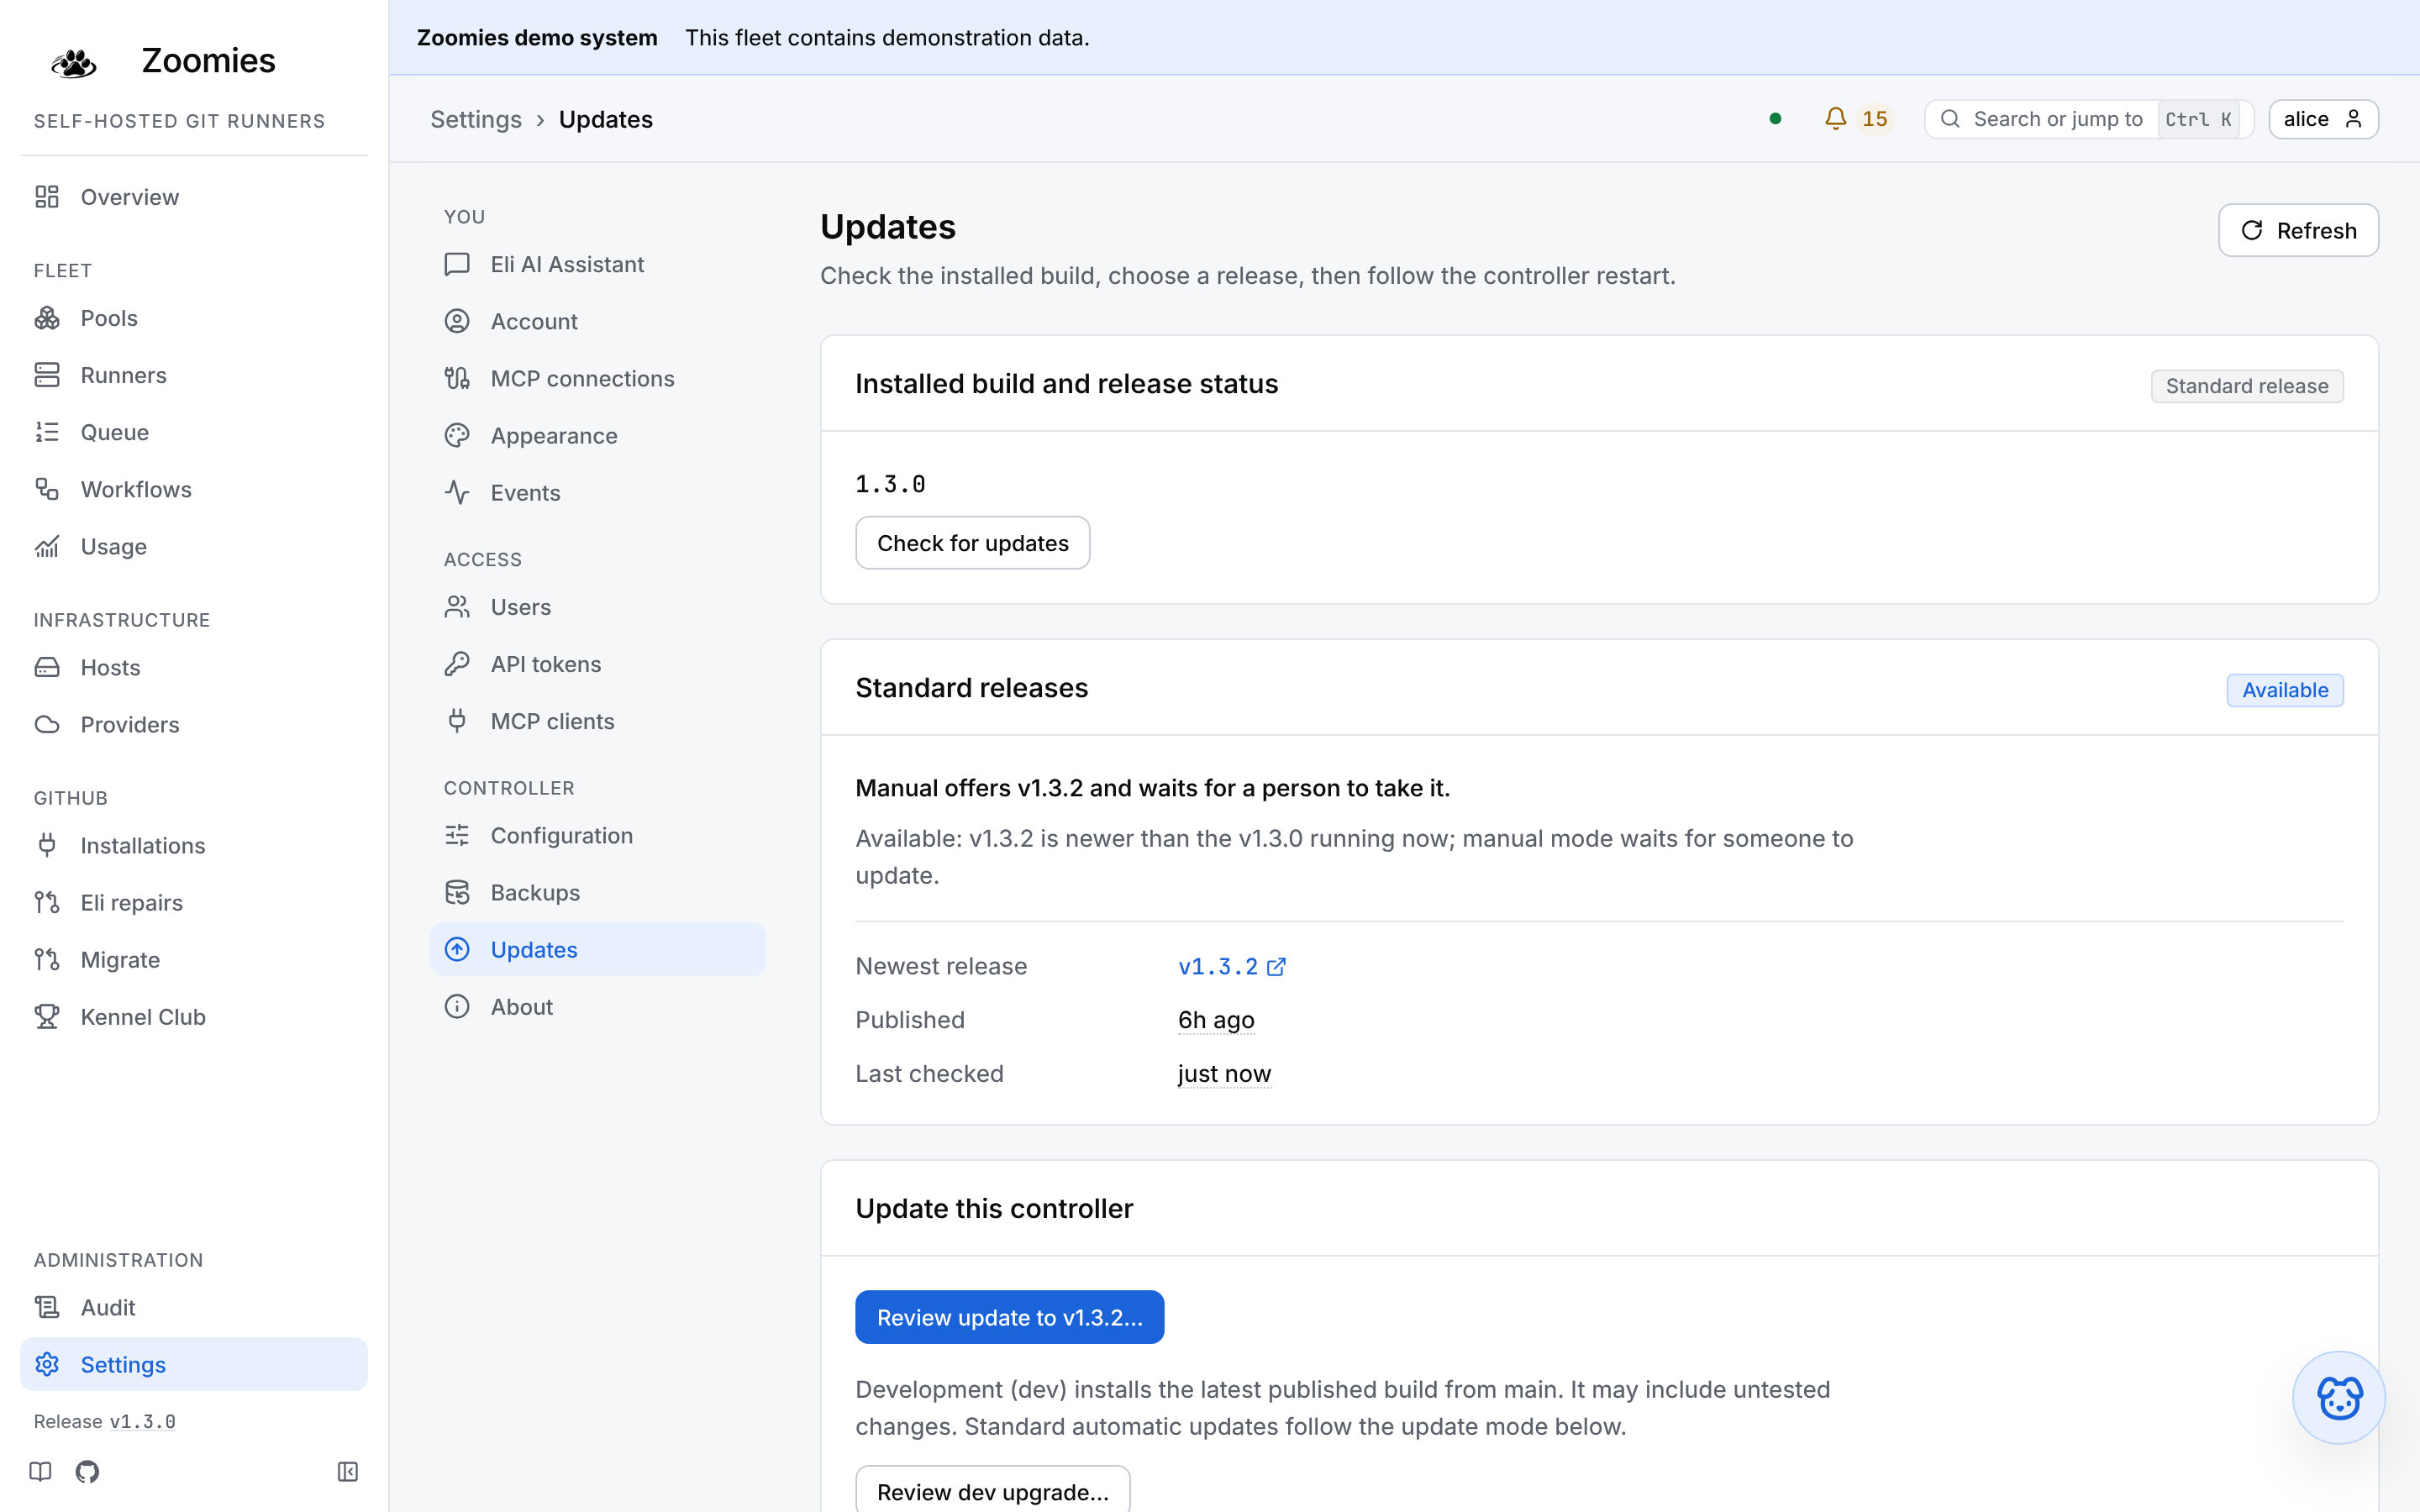Viewport: 2420px width, 1512px height.
Task: Click the Providers cloud icon
Action: 47,724
